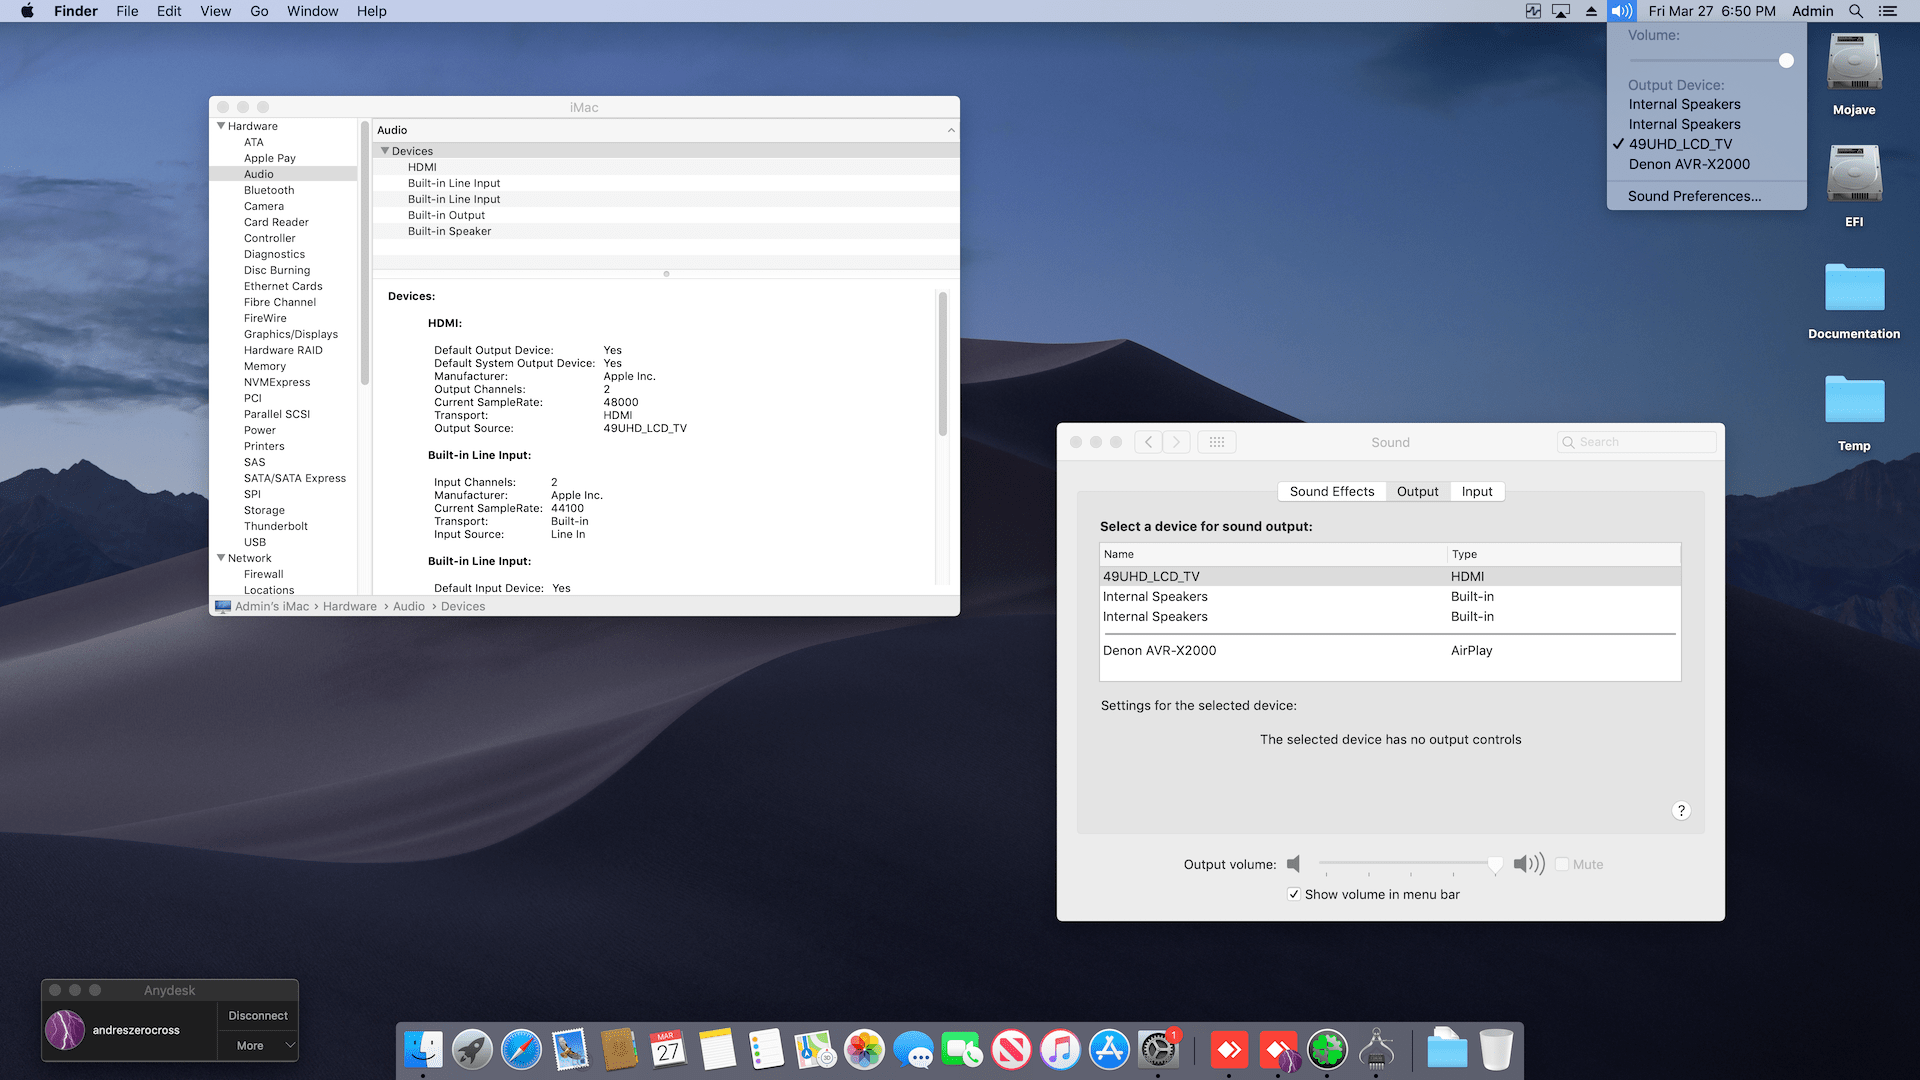
Task: Open Launchpad from the Dock
Action: pyautogui.click(x=472, y=1050)
